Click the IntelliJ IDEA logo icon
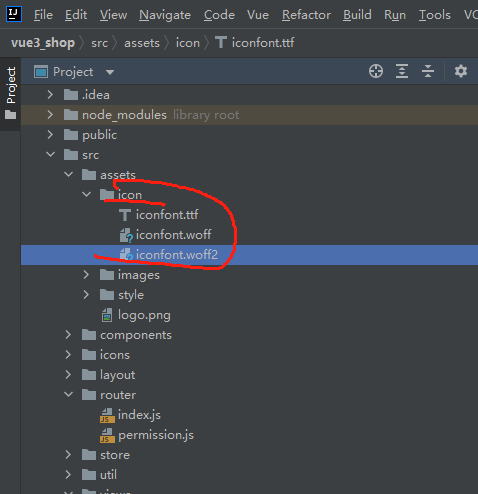The width and height of the screenshot is (478, 494). 14,14
